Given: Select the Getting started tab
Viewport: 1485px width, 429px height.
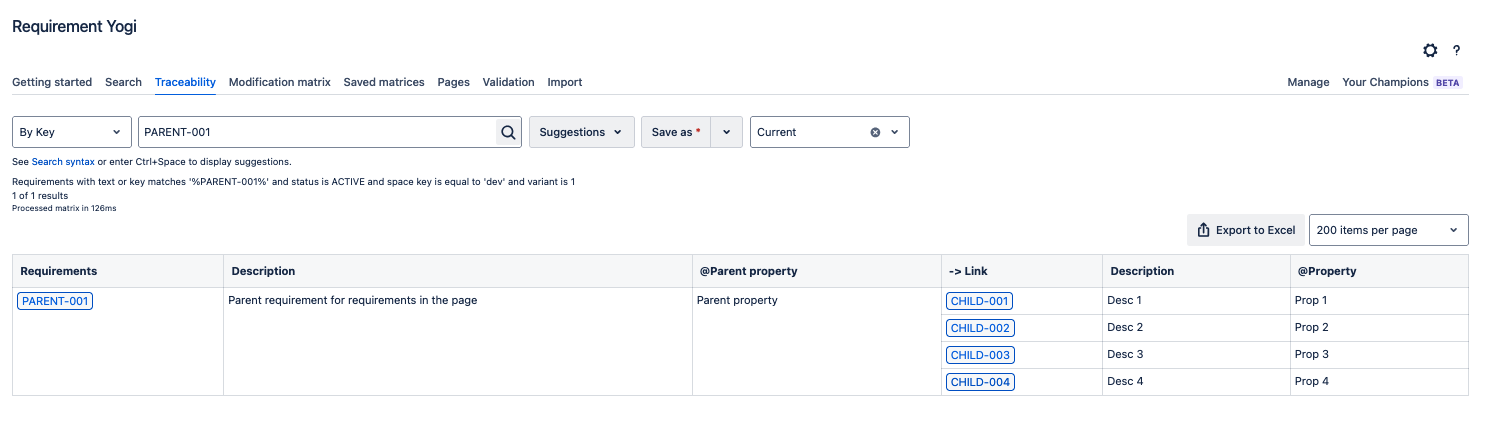Looking at the screenshot, I should click(x=52, y=82).
